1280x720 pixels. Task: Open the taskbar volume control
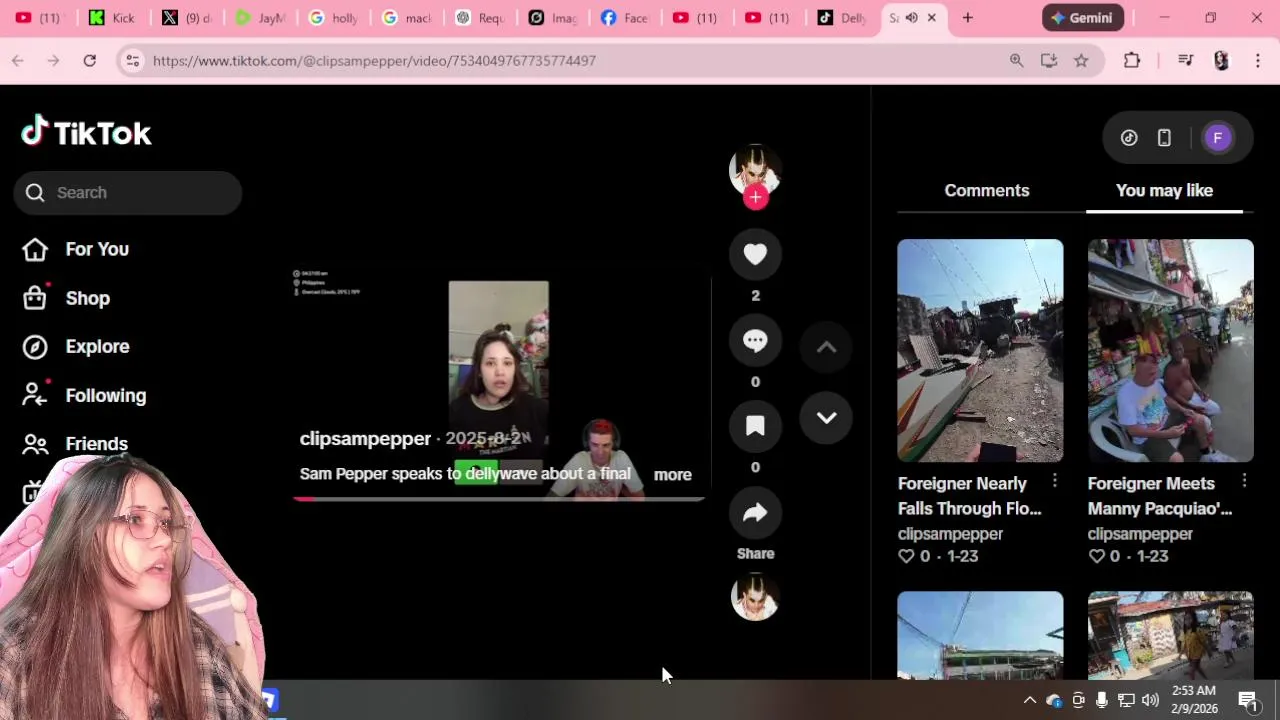click(1150, 700)
